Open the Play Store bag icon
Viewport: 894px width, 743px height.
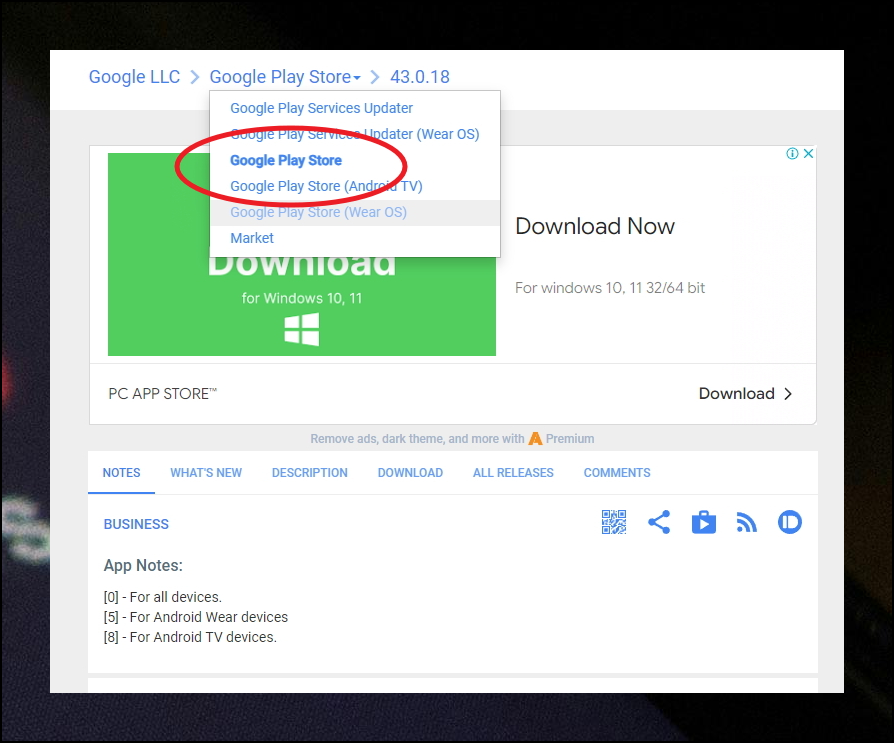(704, 522)
